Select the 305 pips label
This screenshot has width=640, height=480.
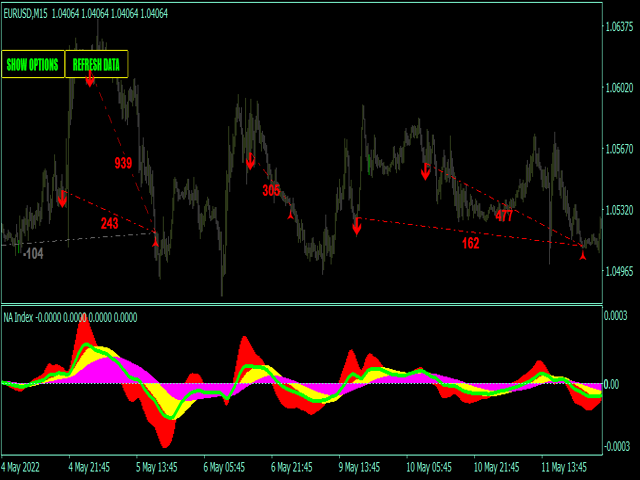[x=271, y=190]
